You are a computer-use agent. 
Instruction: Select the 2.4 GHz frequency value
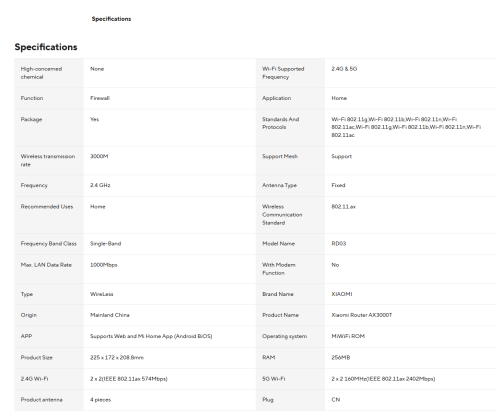click(100, 185)
